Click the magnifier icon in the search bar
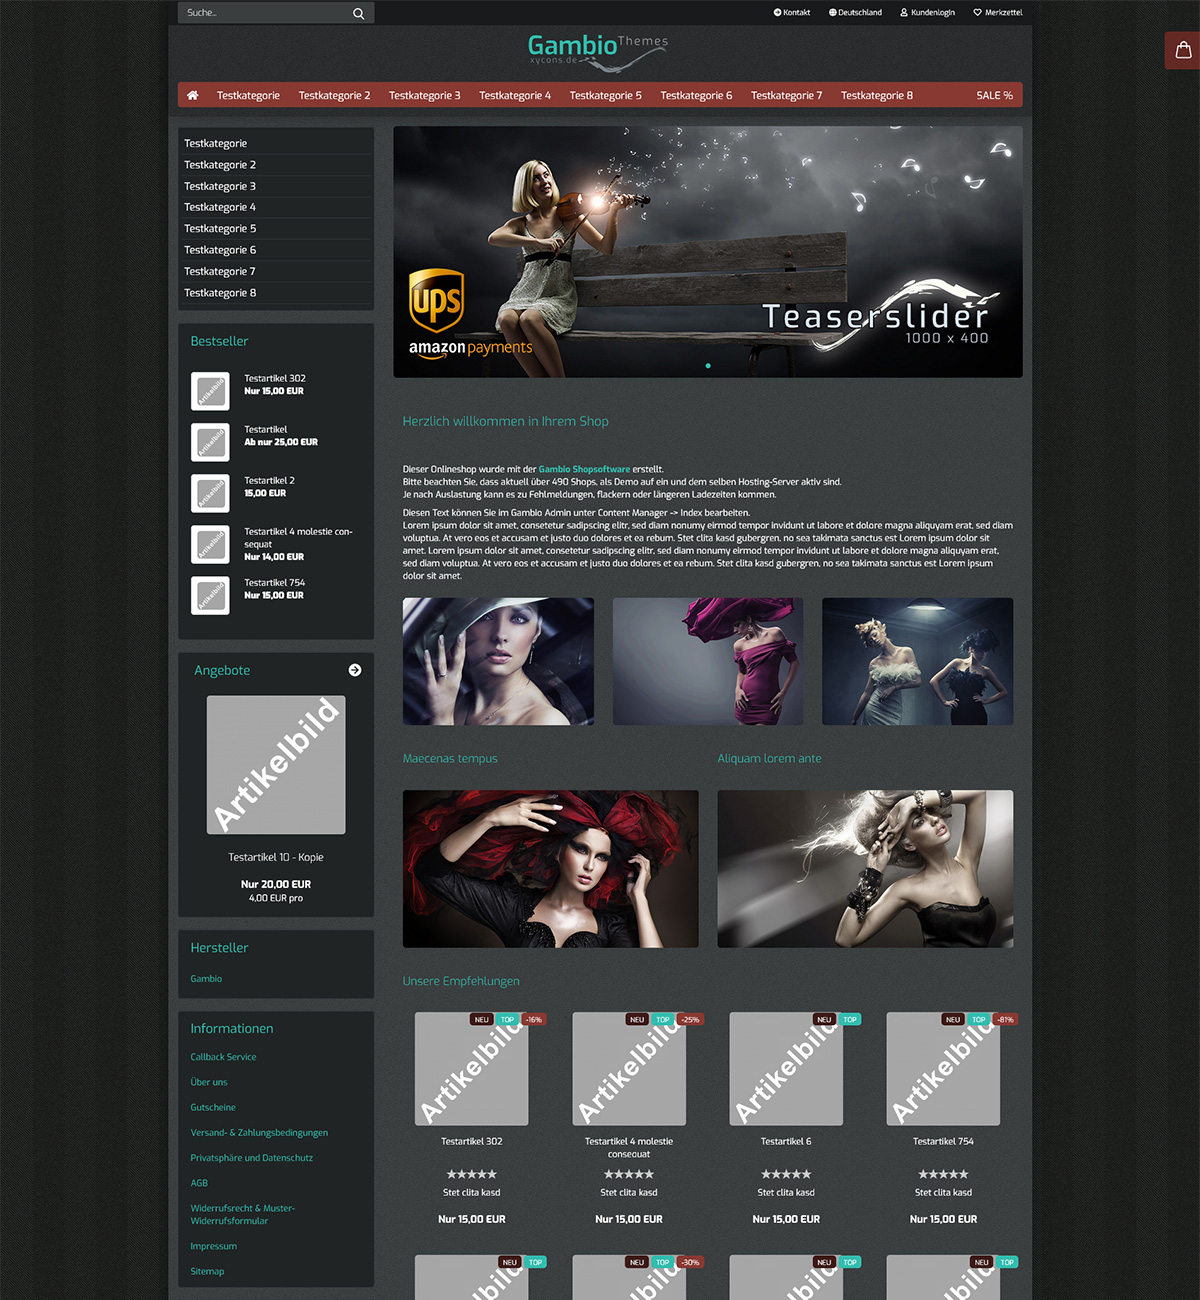 (x=358, y=13)
